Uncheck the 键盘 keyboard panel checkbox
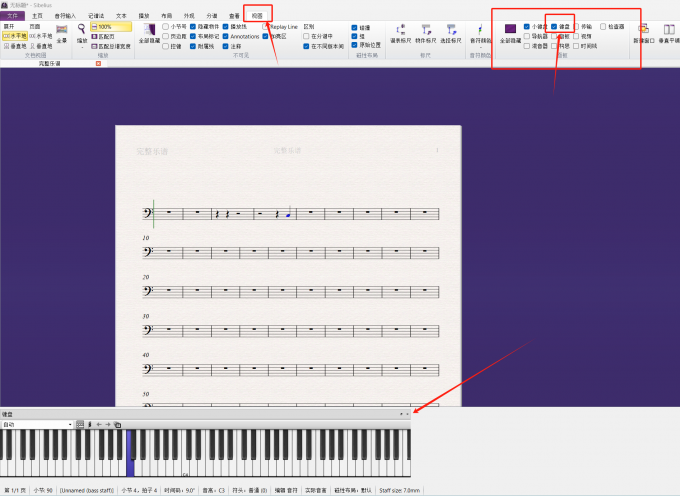 click(x=554, y=27)
